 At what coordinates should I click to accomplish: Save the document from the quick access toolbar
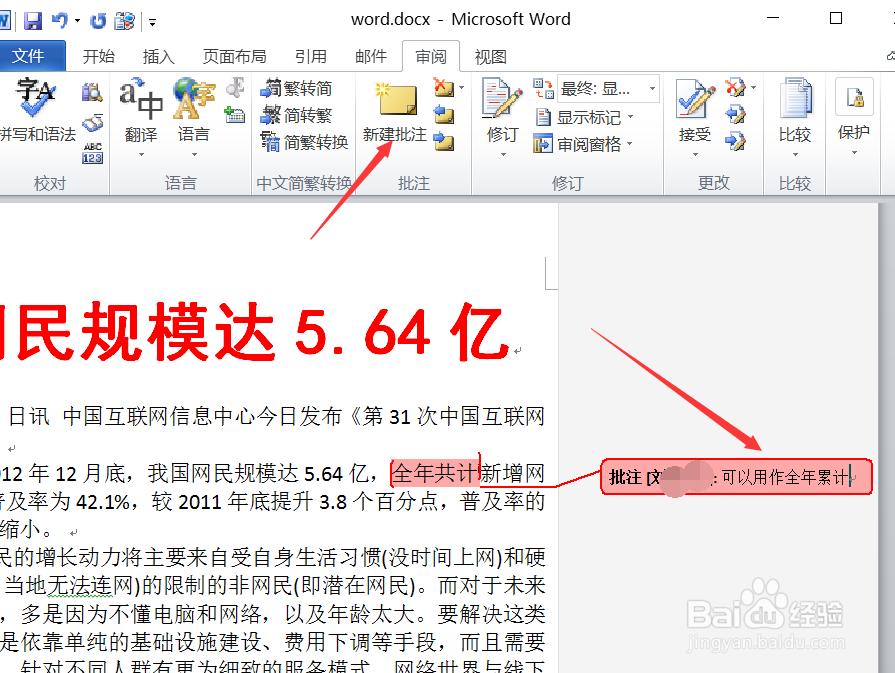pyautogui.click(x=33, y=21)
